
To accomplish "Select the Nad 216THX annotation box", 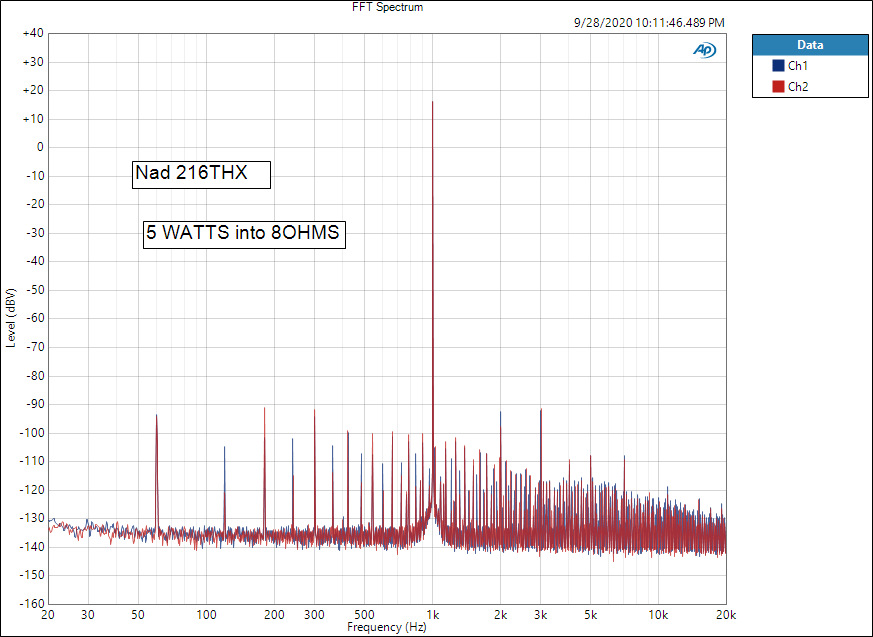I will coord(202,175).
